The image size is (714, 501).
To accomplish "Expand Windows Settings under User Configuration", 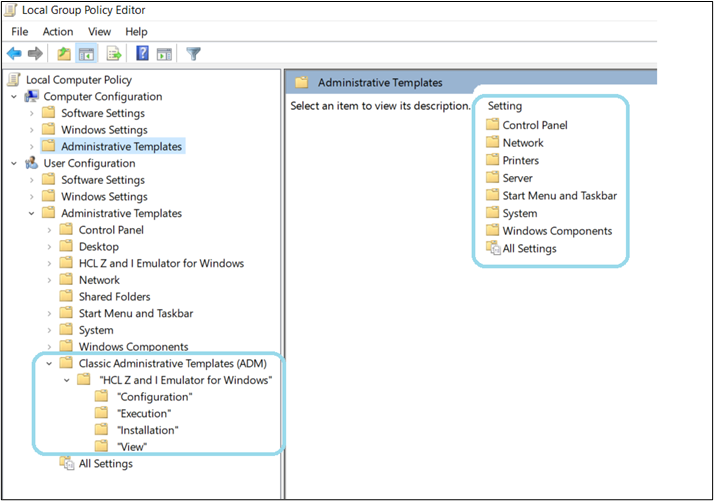I will pos(32,197).
